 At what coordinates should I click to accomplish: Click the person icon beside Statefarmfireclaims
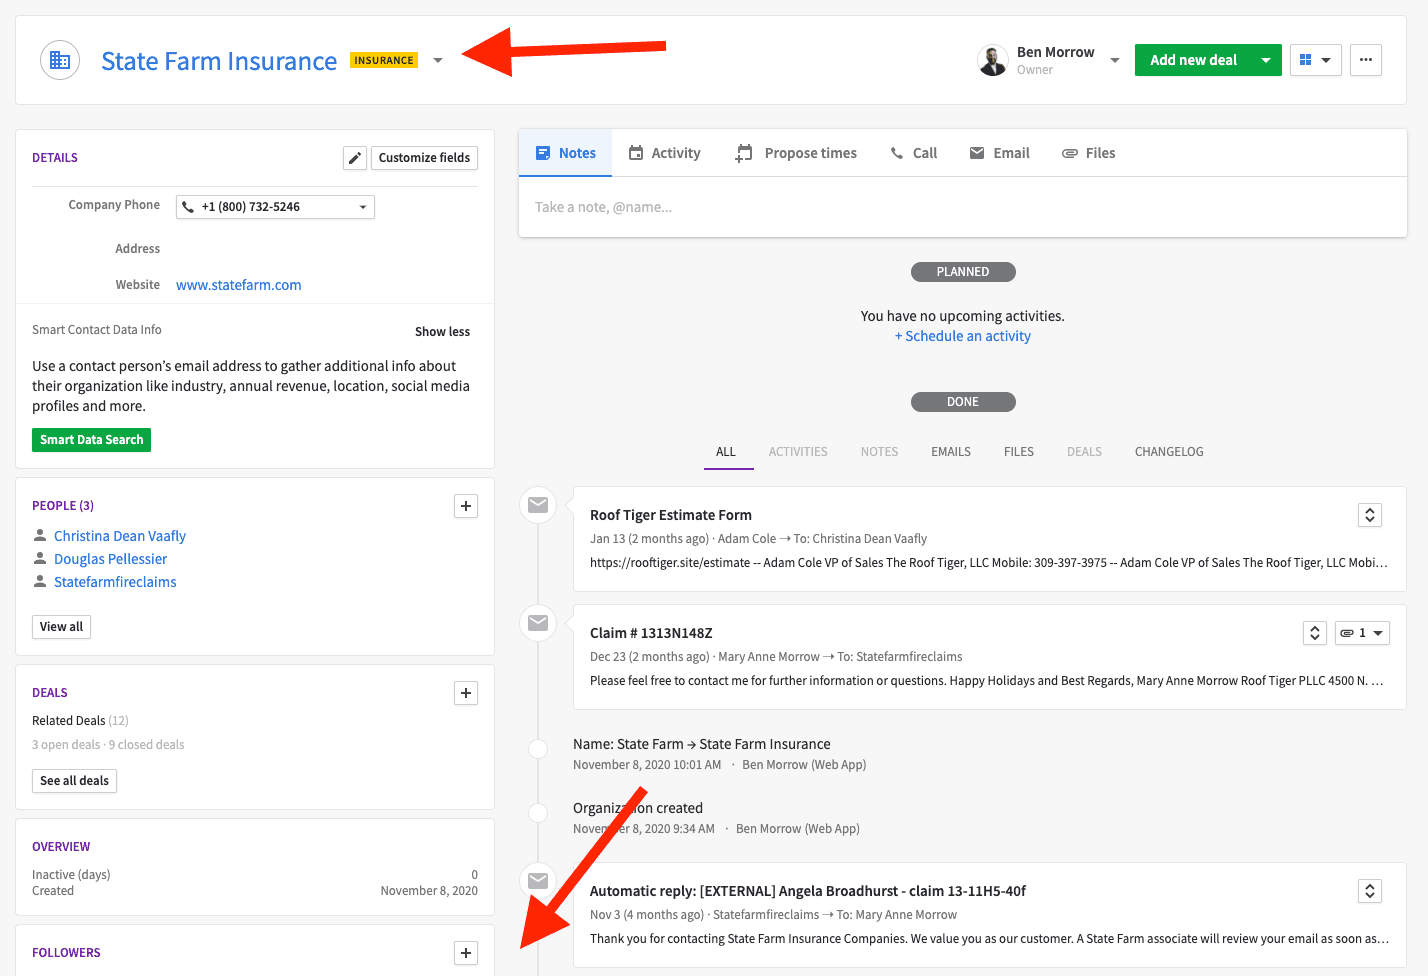(x=40, y=581)
